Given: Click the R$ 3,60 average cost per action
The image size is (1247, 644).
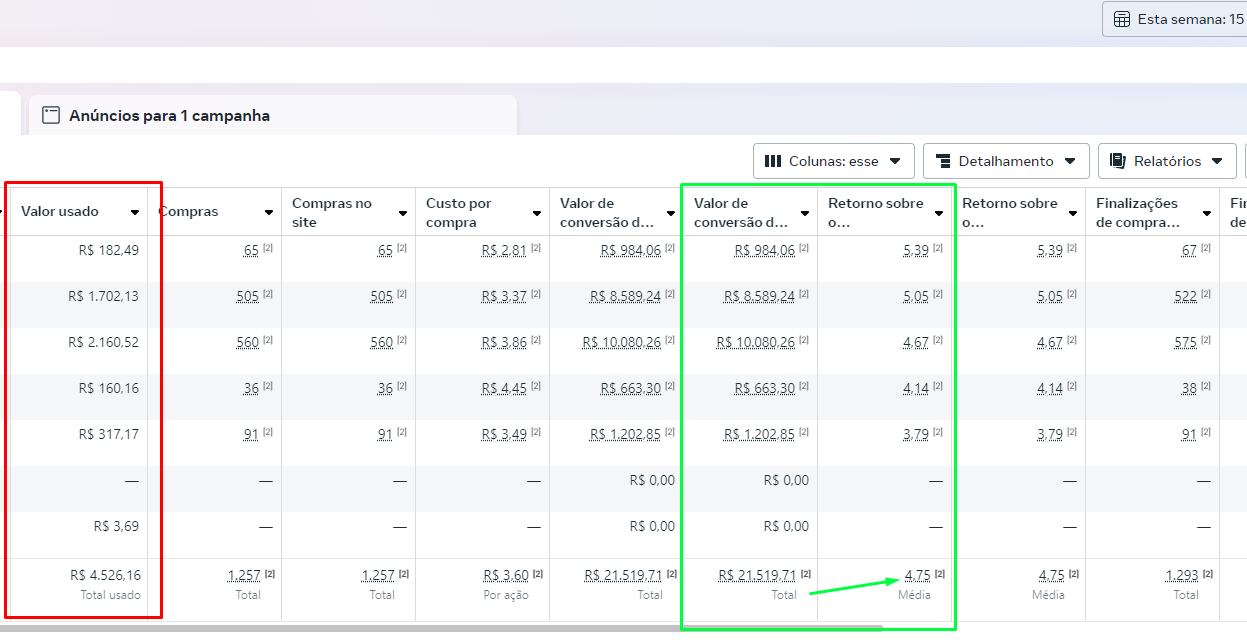Looking at the screenshot, I should [506, 575].
